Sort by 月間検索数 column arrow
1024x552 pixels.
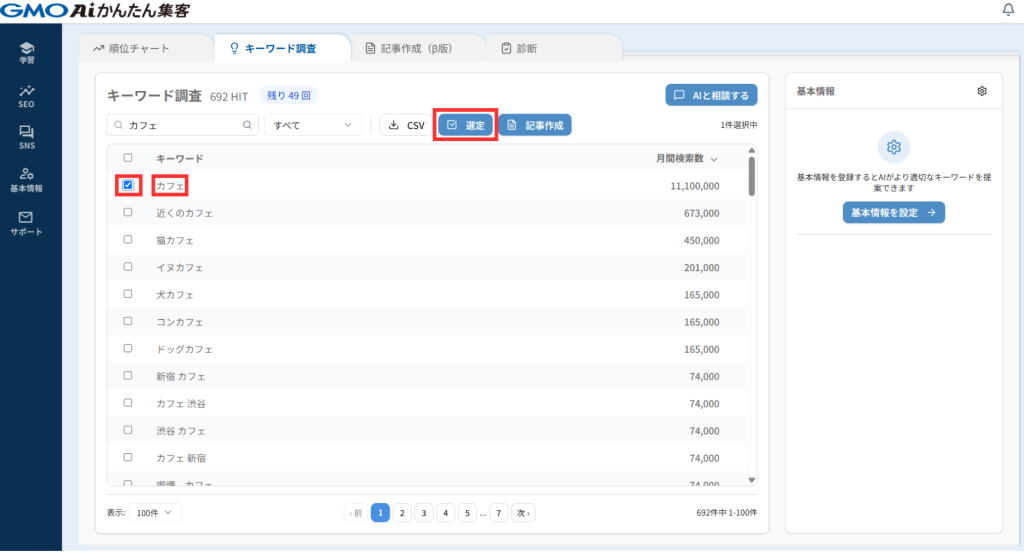(713, 159)
